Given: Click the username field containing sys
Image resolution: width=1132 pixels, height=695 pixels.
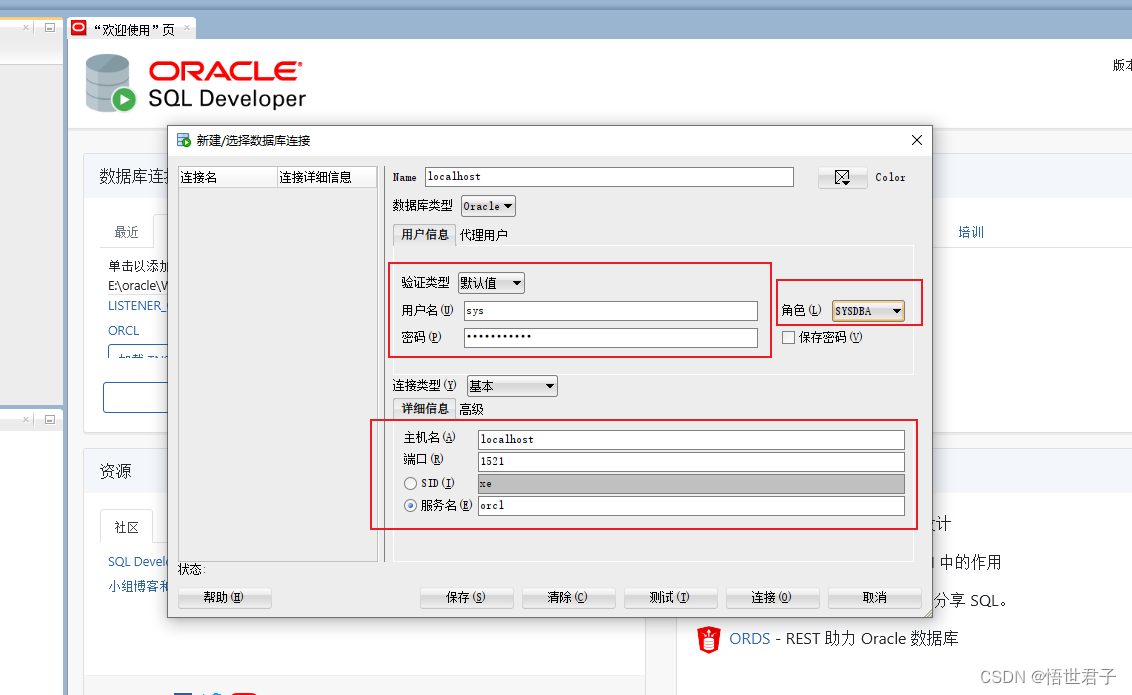Looking at the screenshot, I should pos(611,311).
